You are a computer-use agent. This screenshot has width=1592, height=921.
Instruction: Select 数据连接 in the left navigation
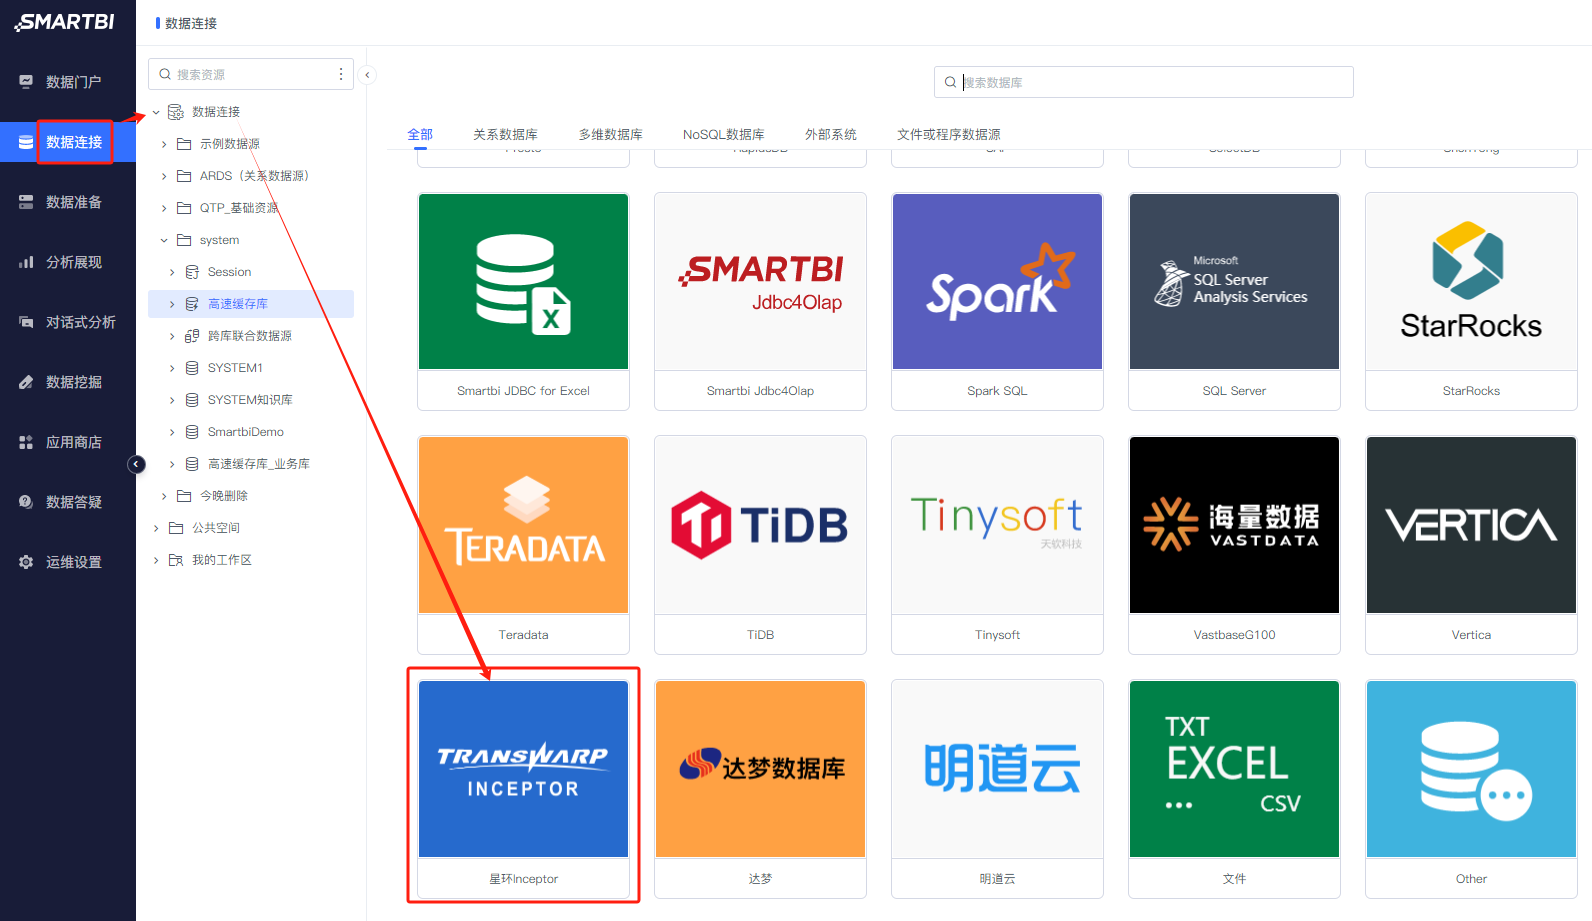point(68,142)
